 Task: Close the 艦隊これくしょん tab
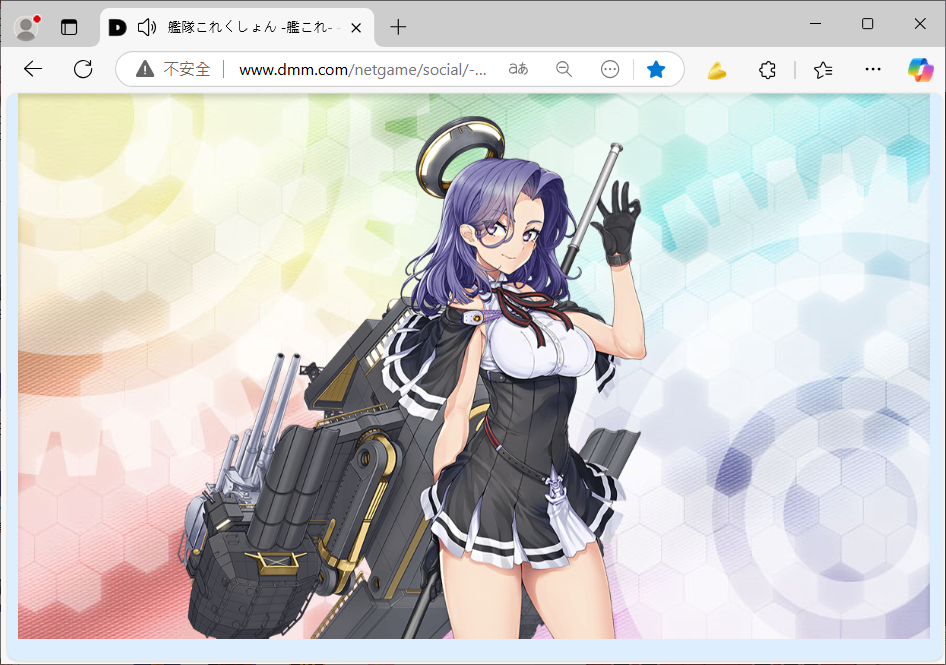[x=356, y=28]
